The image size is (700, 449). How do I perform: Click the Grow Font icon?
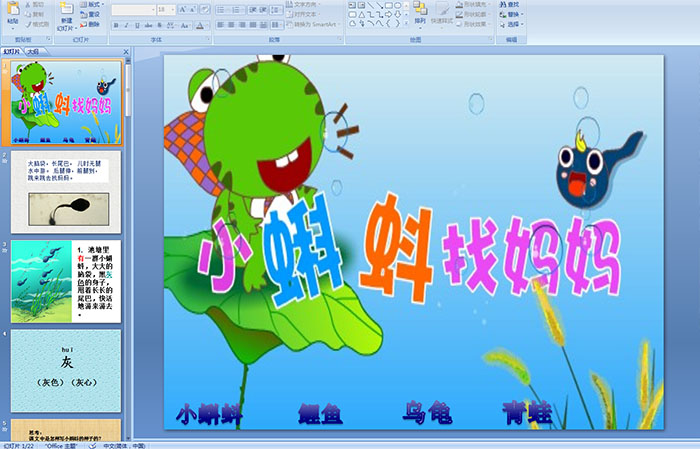183,9
